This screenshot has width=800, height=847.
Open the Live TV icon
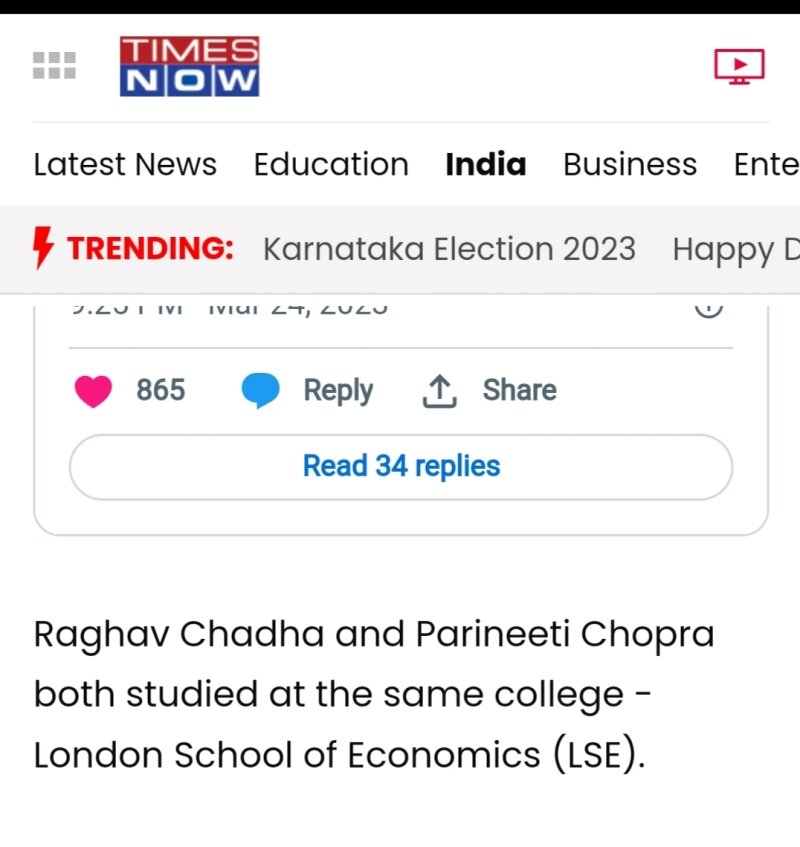click(739, 66)
